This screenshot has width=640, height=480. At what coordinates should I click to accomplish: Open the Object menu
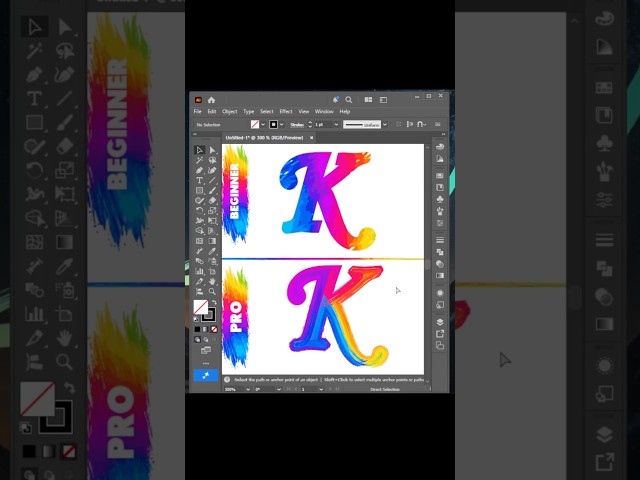click(x=229, y=111)
